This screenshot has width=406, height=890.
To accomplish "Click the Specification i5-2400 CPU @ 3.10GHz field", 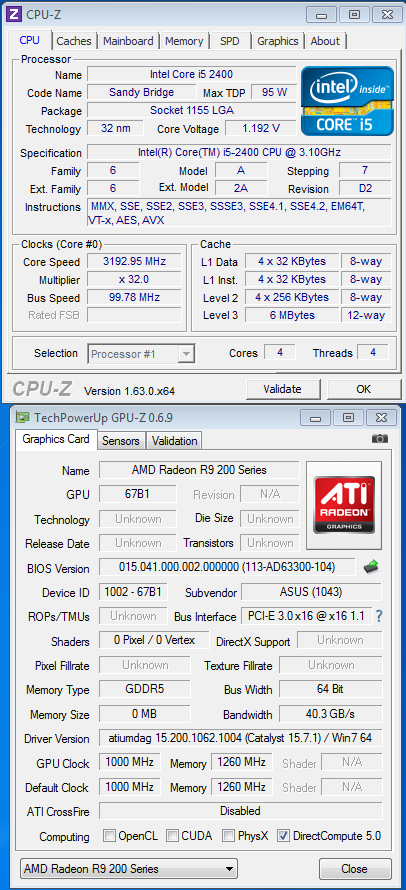I will pyautogui.click(x=239, y=152).
